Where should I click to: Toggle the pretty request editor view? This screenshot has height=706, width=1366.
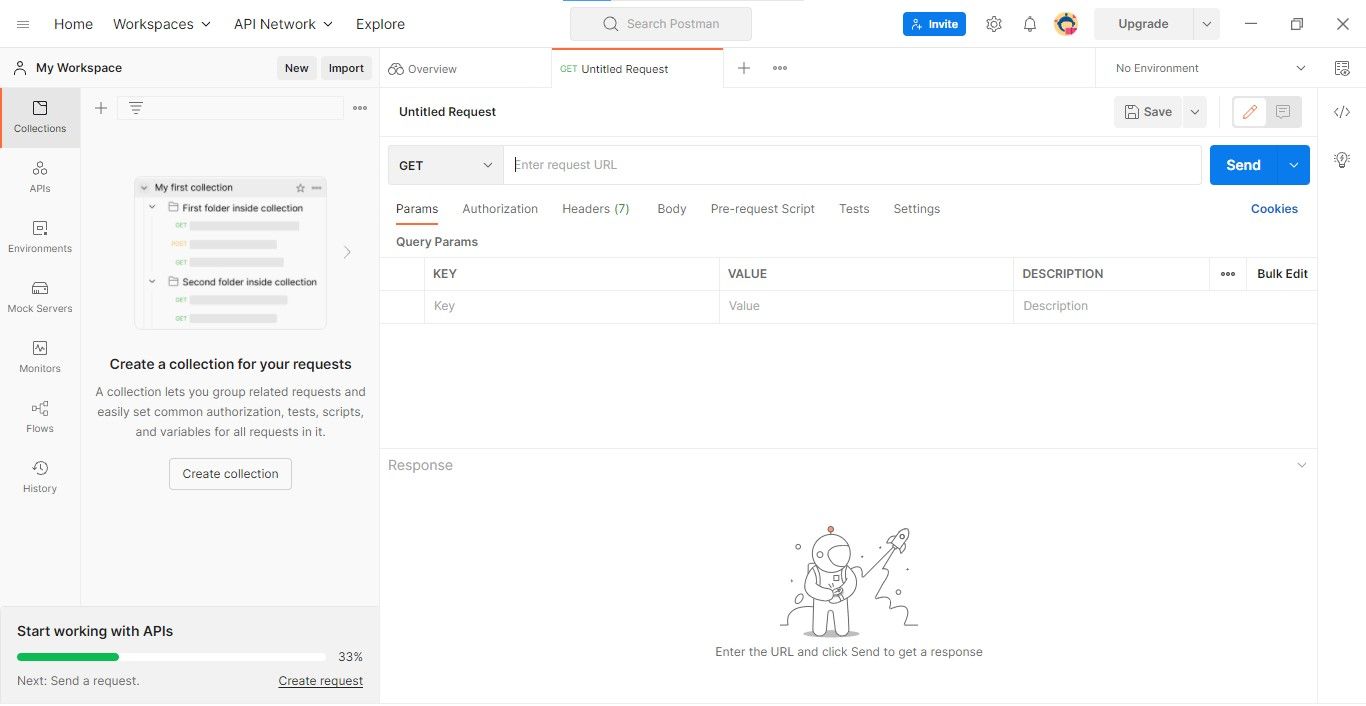1249,112
